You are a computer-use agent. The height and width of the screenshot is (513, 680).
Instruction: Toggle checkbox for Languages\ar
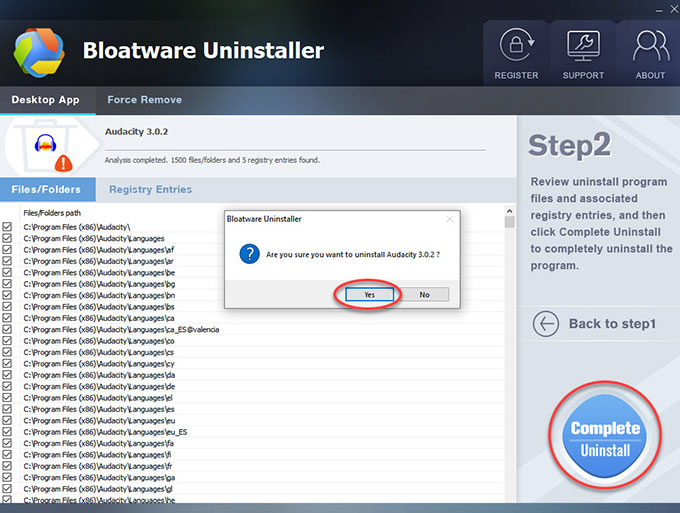pos(7,261)
